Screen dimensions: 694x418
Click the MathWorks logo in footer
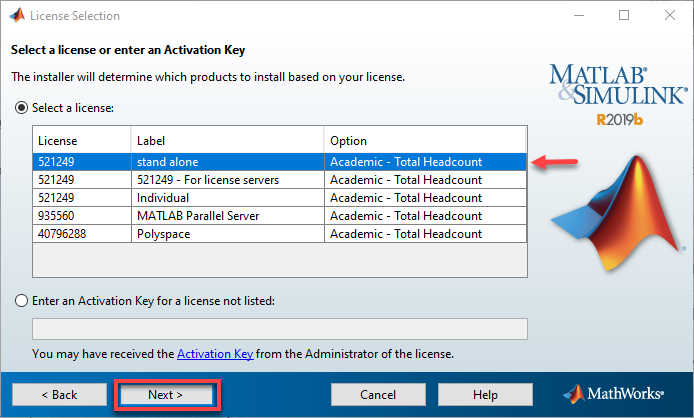(x=614, y=394)
